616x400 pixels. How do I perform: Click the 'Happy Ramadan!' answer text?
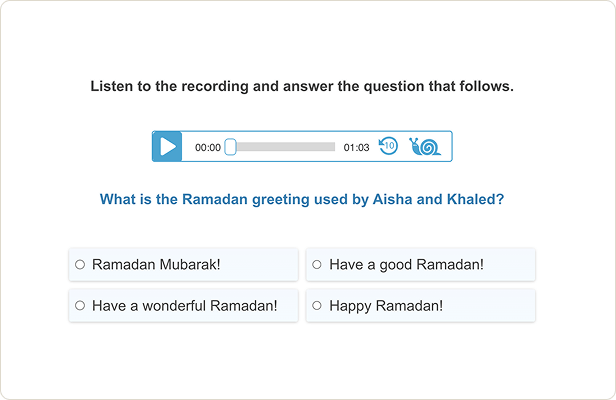click(386, 305)
